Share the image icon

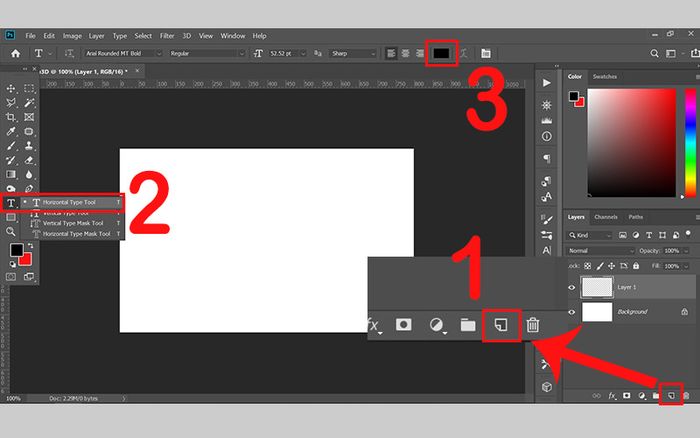[695, 53]
